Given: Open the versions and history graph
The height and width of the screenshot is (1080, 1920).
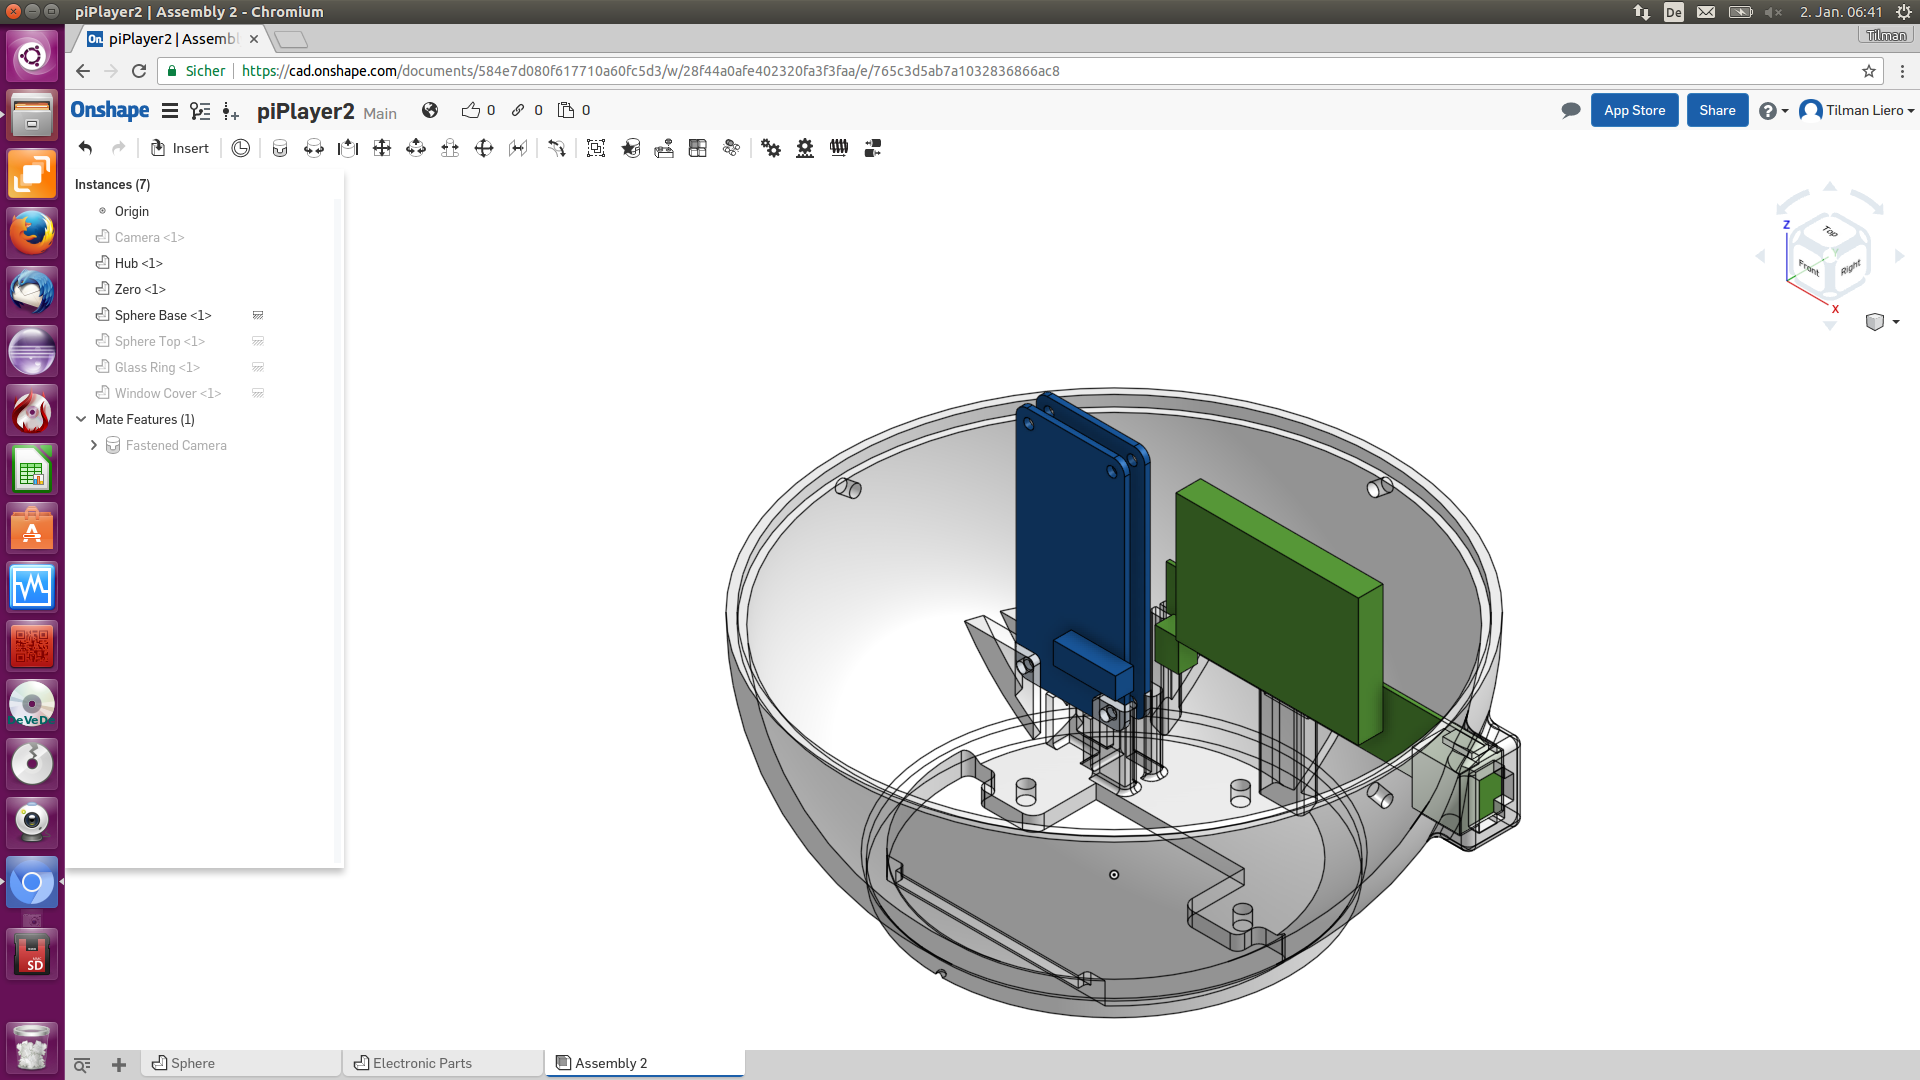Looking at the screenshot, I should pyautogui.click(x=200, y=111).
